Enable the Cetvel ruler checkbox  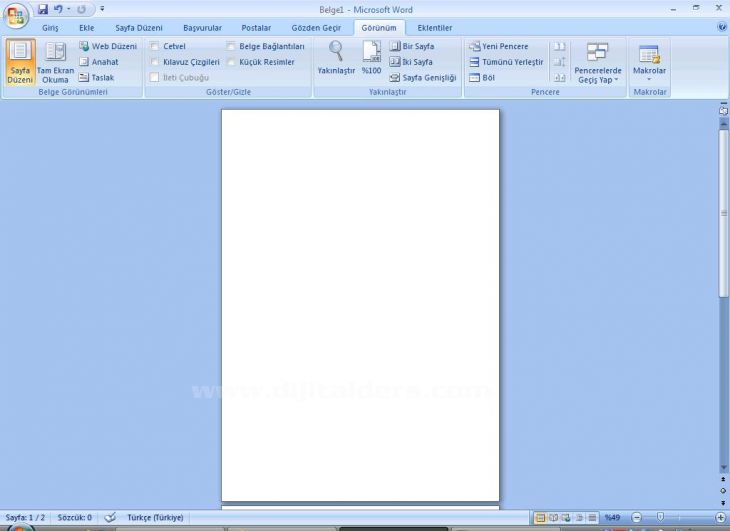pos(155,46)
